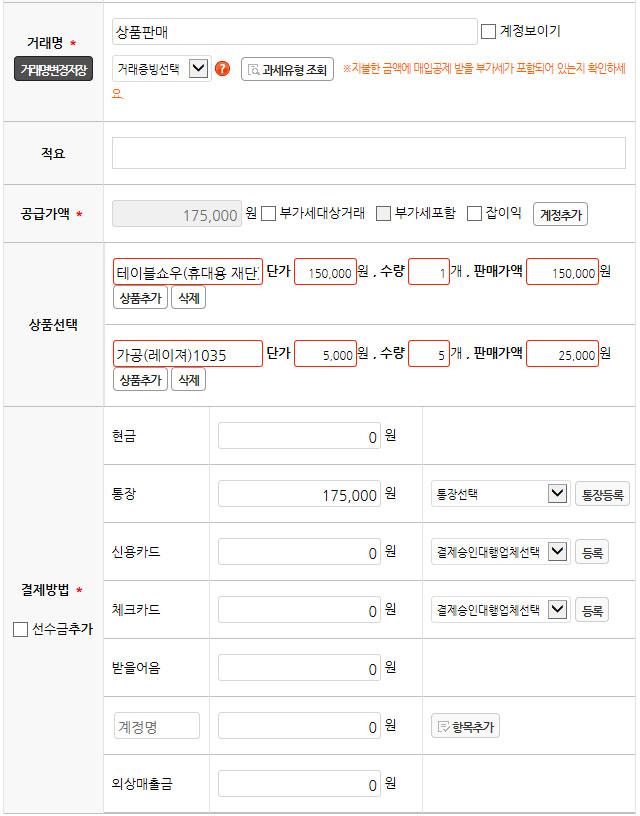The width and height of the screenshot is (640, 816).
Task: Click the 현금 amount input field
Action: [x=299, y=436]
